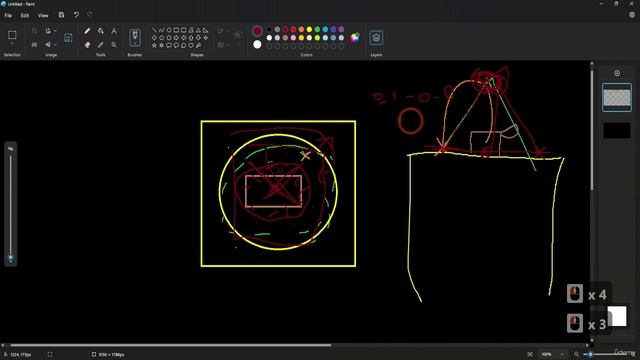
Task: Expand the Selection options arrow
Action: pos(12,44)
